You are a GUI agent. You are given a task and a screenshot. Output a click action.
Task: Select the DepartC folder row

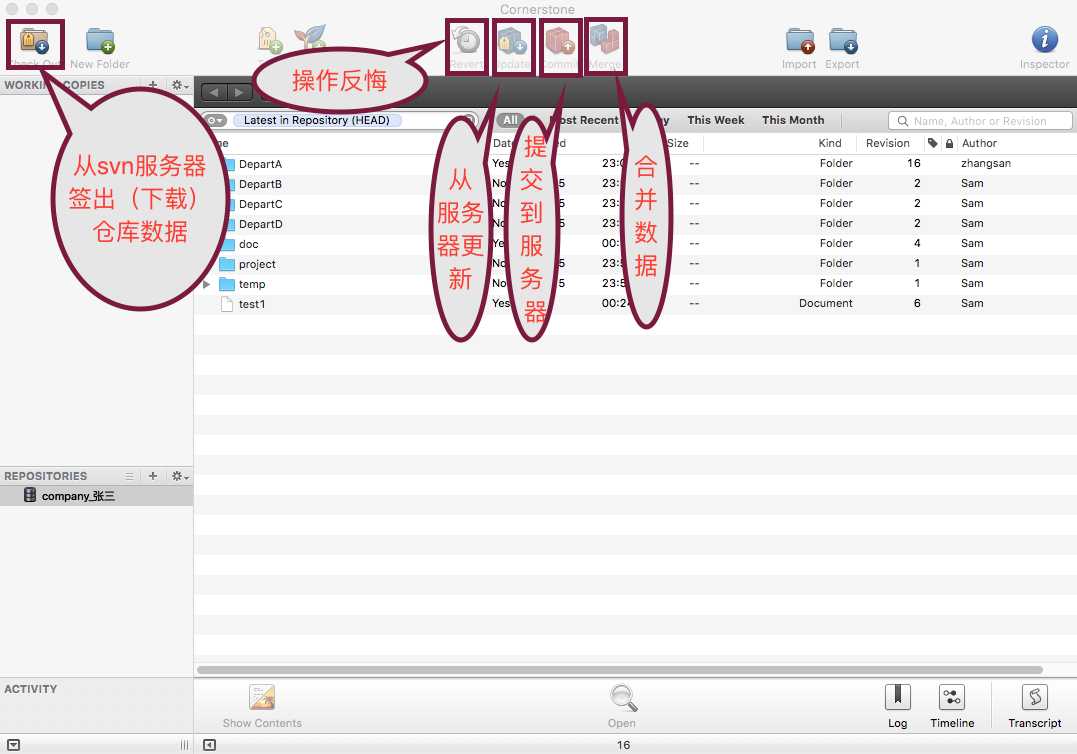point(635,203)
